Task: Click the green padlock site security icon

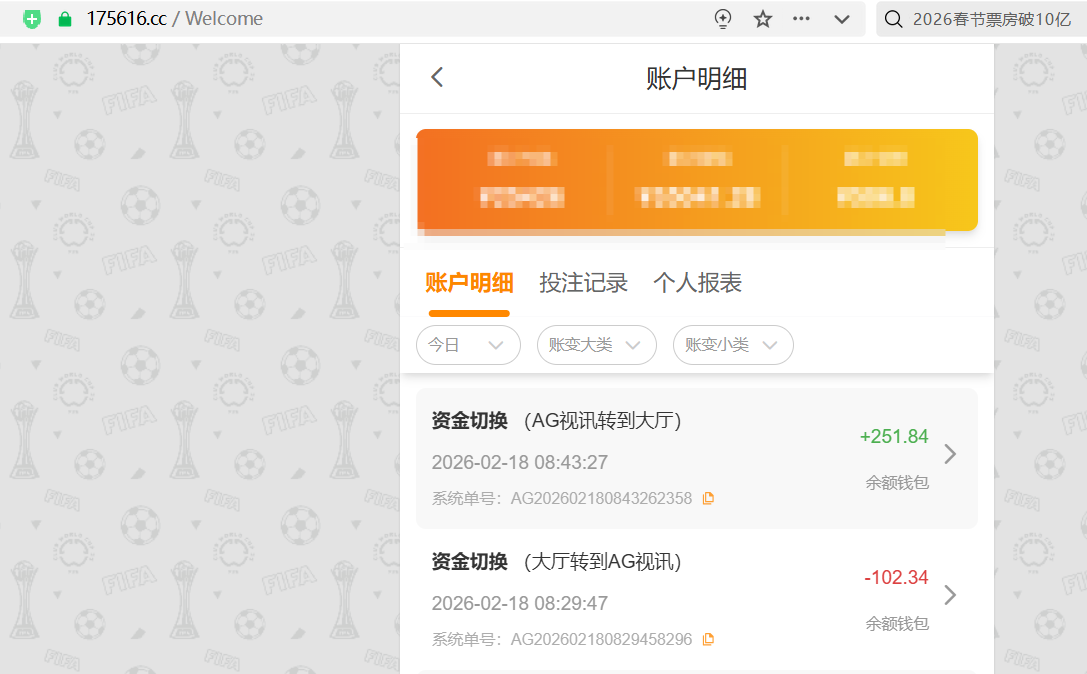Action: 65,19
